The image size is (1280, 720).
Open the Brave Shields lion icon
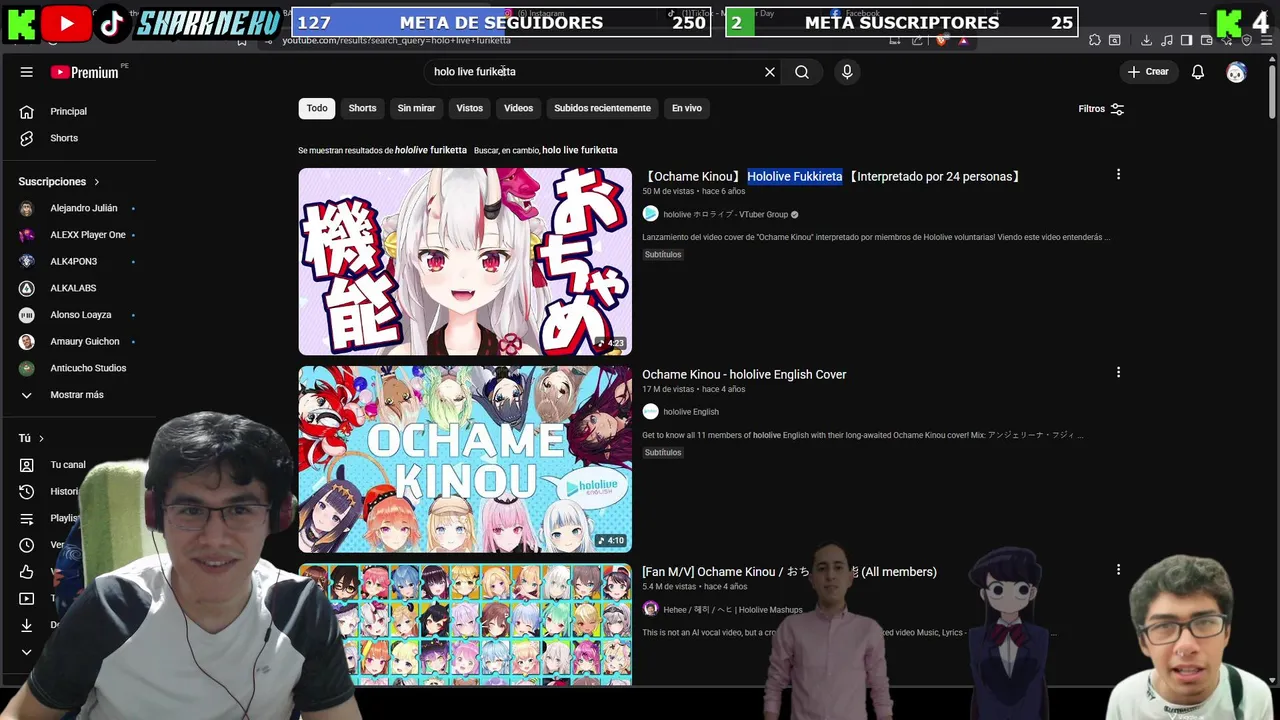(x=941, y=41)
